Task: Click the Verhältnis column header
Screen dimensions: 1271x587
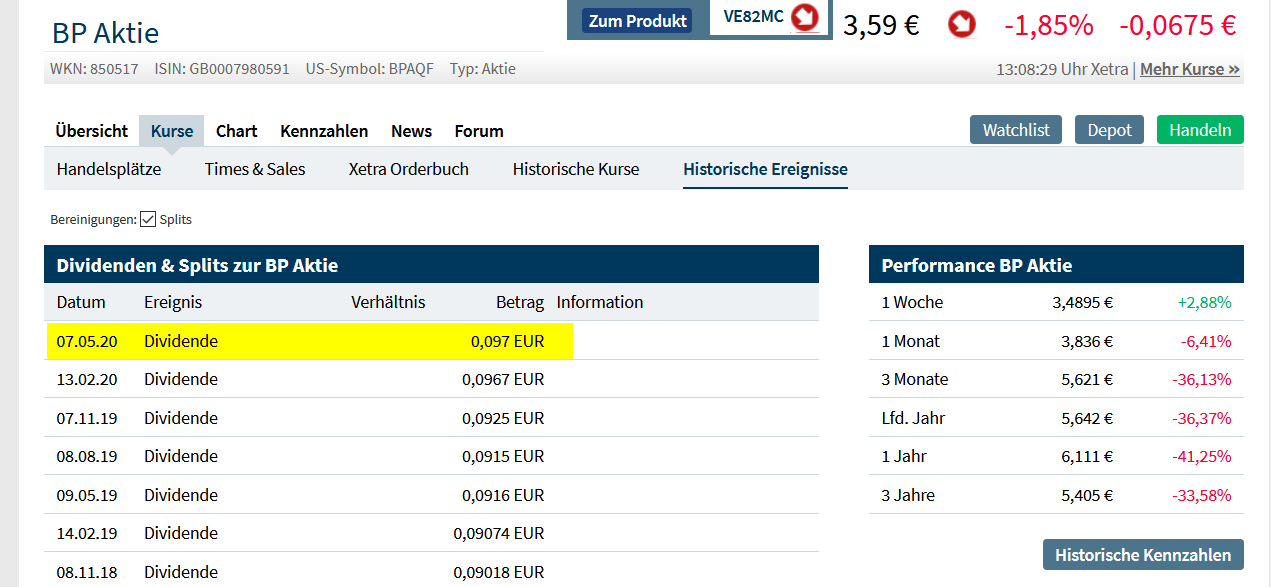Action: coord(388,302)
